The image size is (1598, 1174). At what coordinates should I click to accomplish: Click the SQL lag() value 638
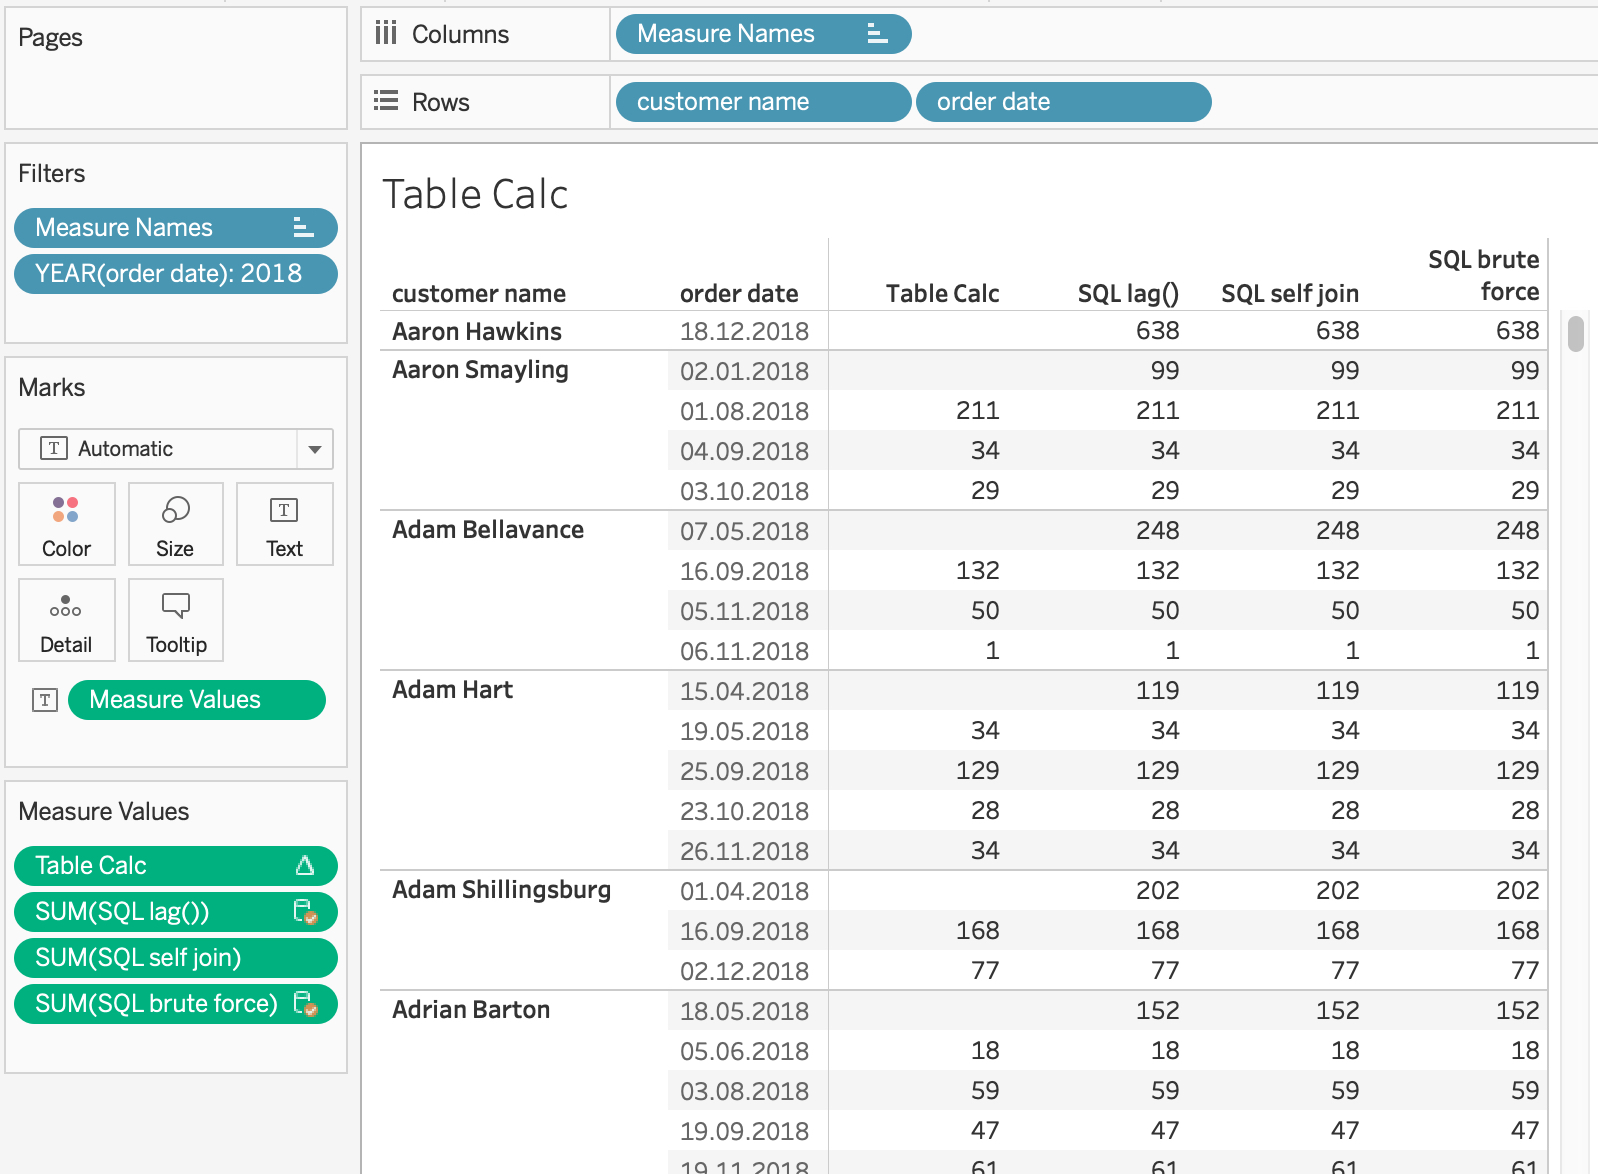(1158, 330)
